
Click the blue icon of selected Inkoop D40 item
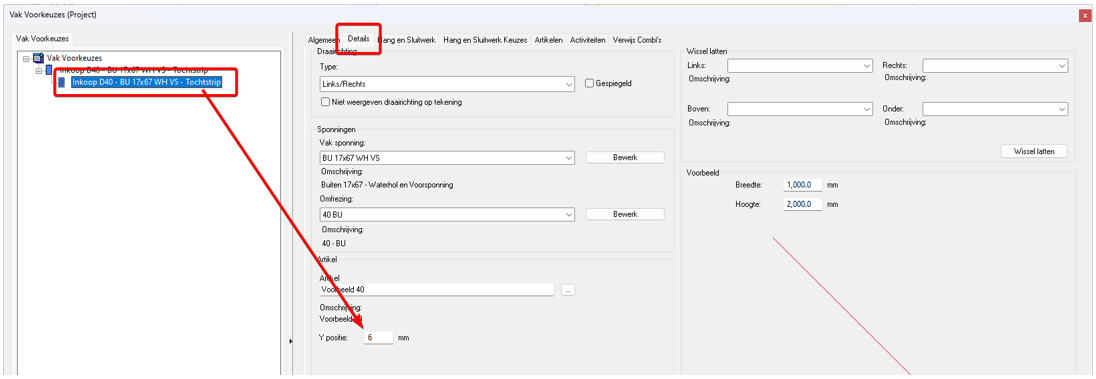[62, 83]
